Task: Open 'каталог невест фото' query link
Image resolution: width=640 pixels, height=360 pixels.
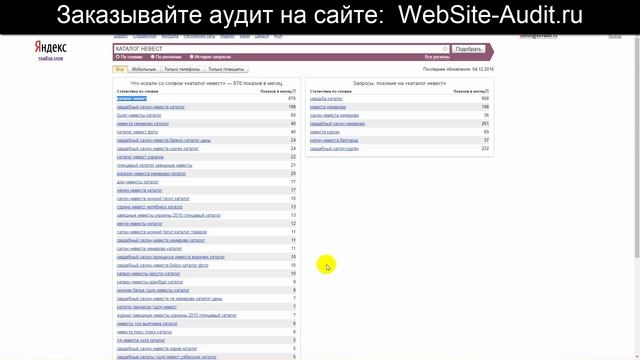Action: coord(137,132)
